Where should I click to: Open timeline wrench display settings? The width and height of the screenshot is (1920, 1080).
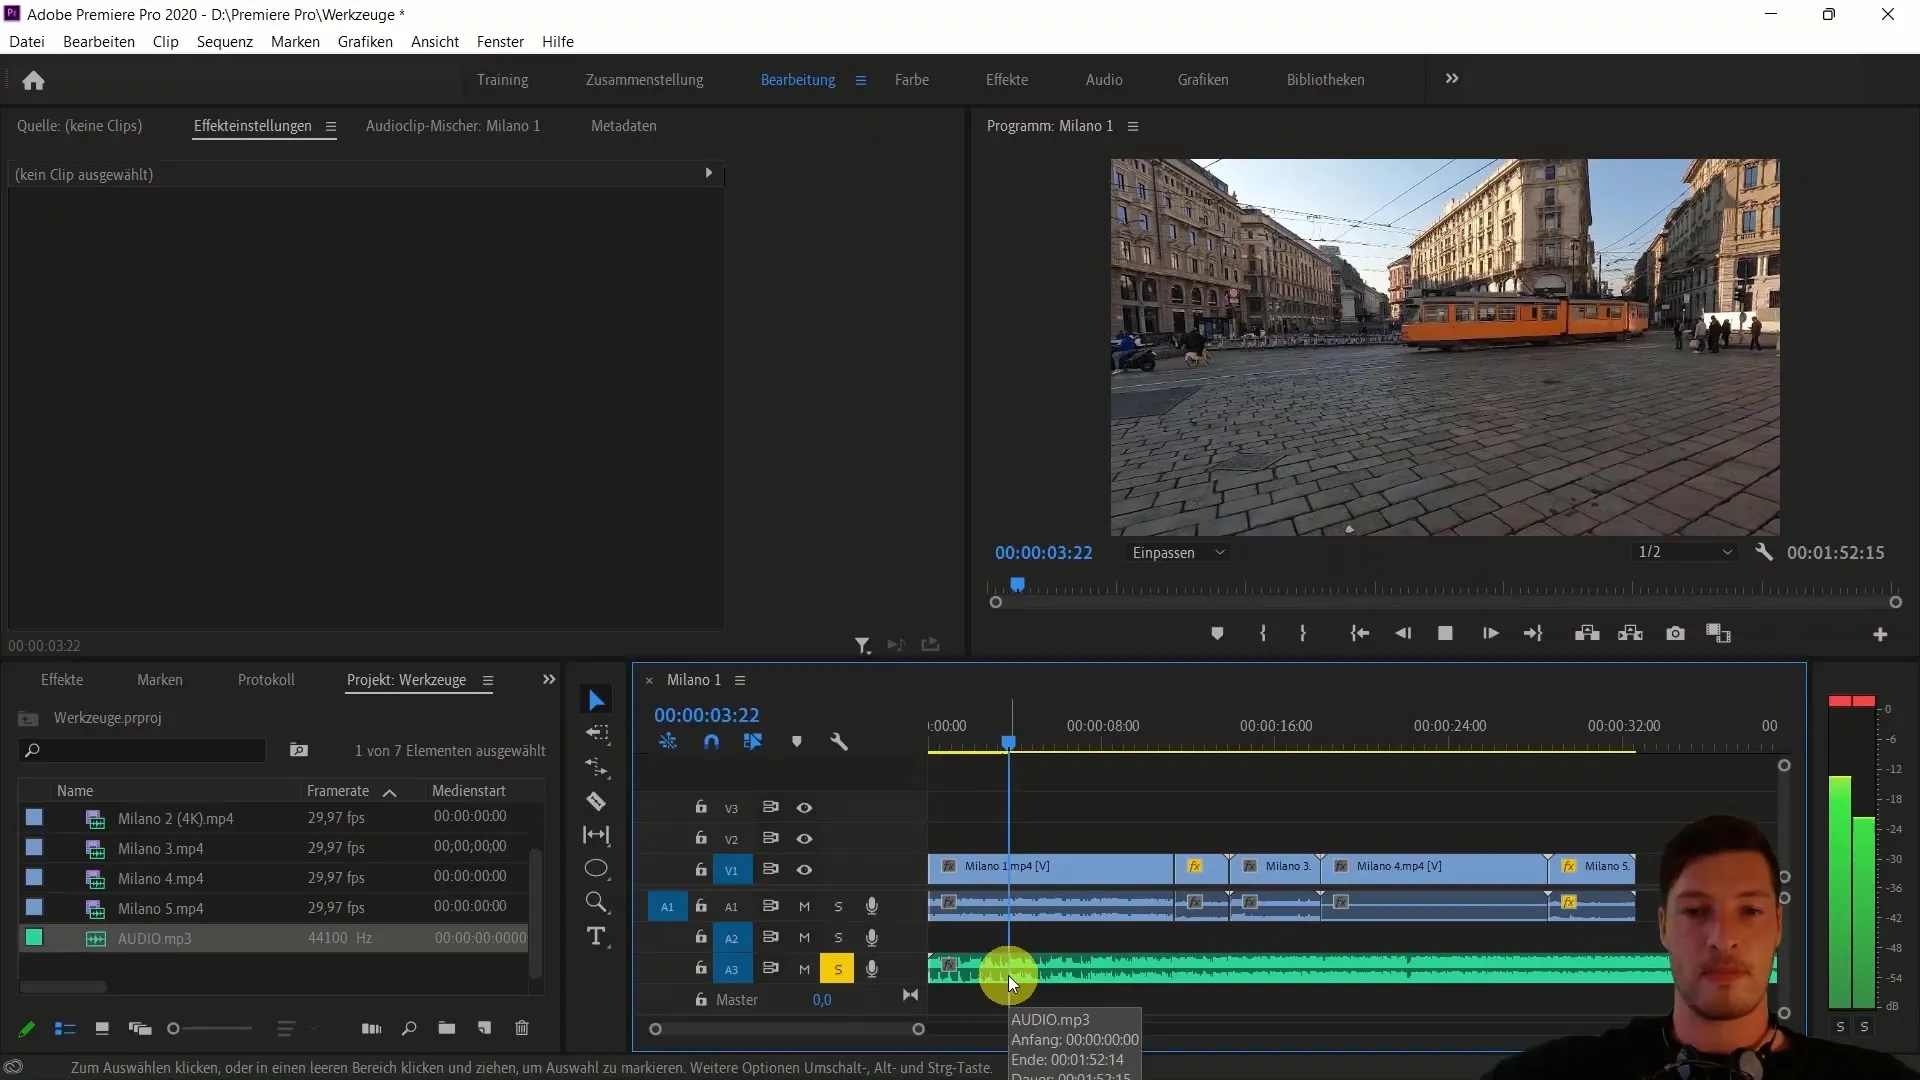coord(839,741)
